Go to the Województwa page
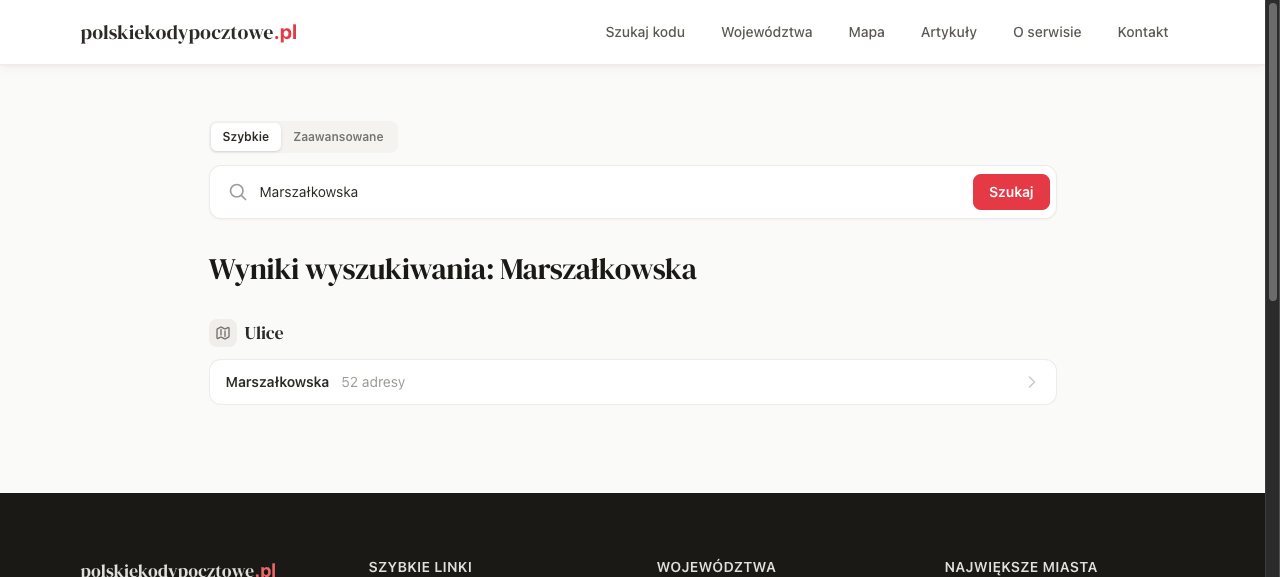The height and width of the screenshot is (577, 1280). coord(767,32)
